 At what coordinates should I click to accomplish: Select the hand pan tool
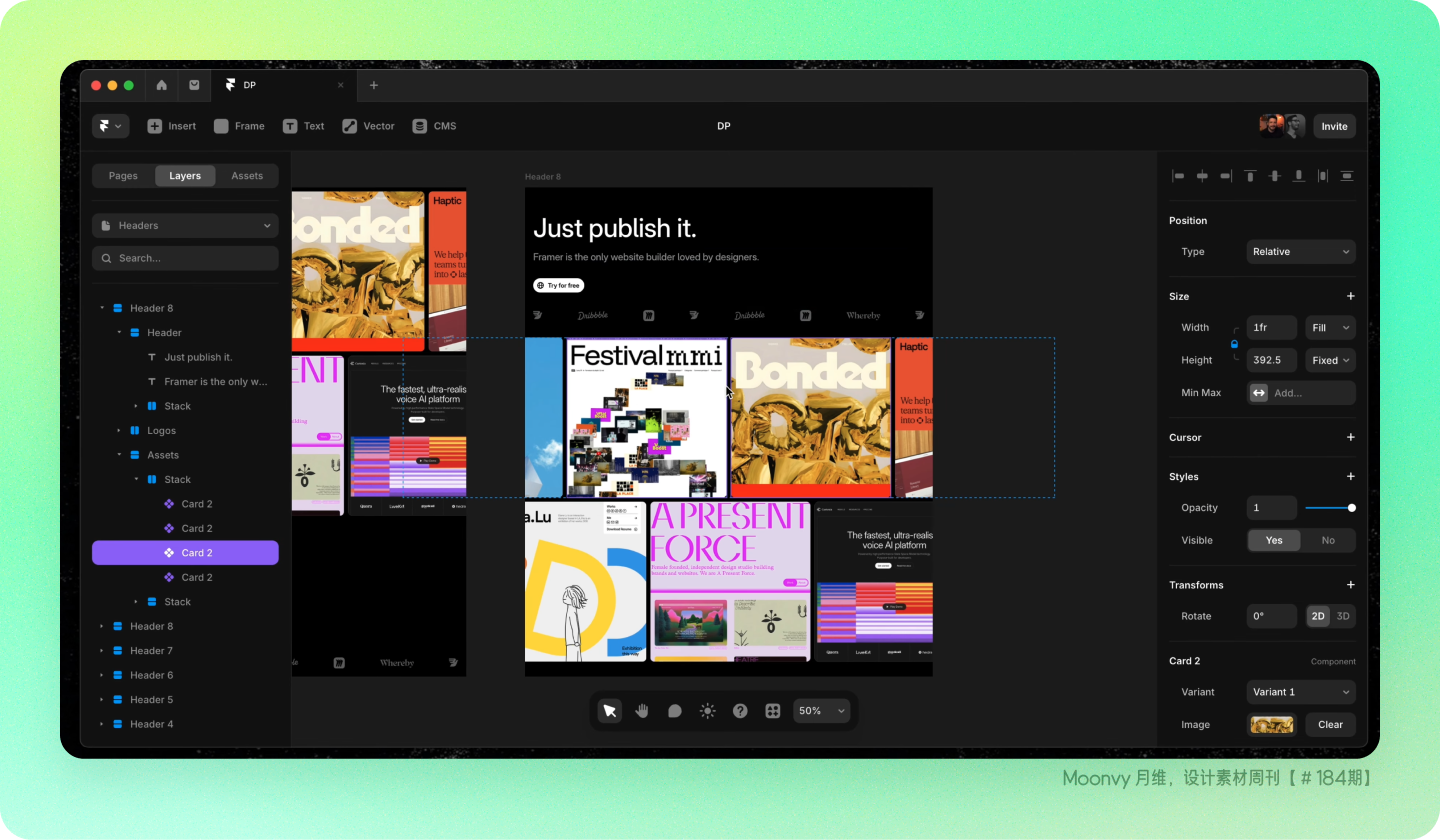642,711
